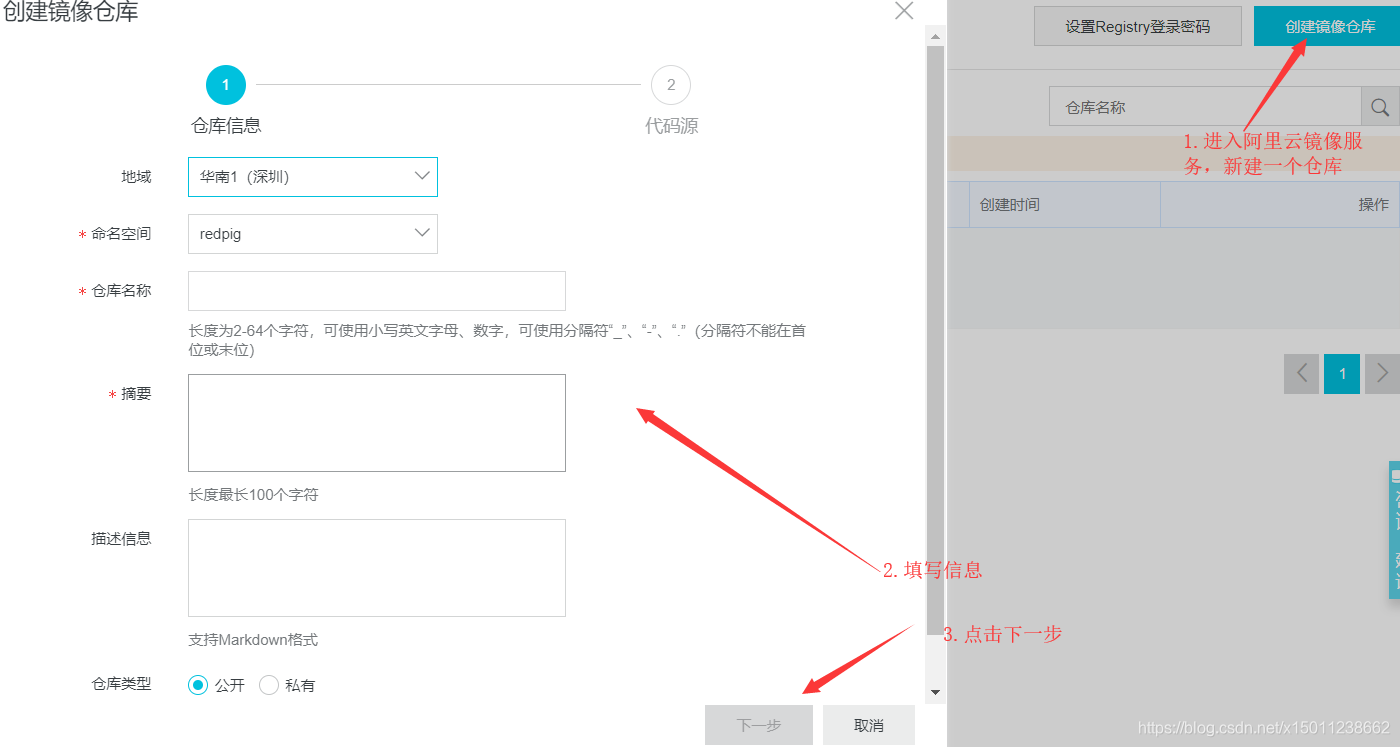
Task: Click the 描述信息 description text area
Action: [x=377, y=568]
